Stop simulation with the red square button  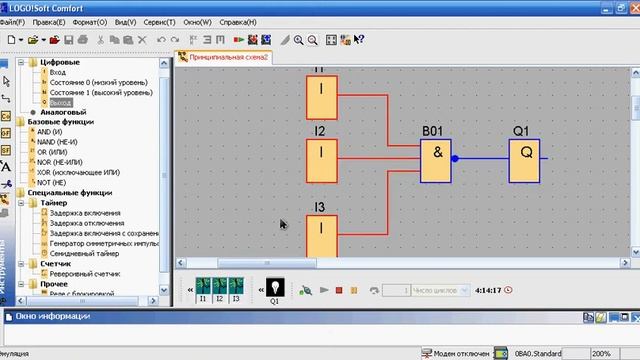click(x=339, y=290)
